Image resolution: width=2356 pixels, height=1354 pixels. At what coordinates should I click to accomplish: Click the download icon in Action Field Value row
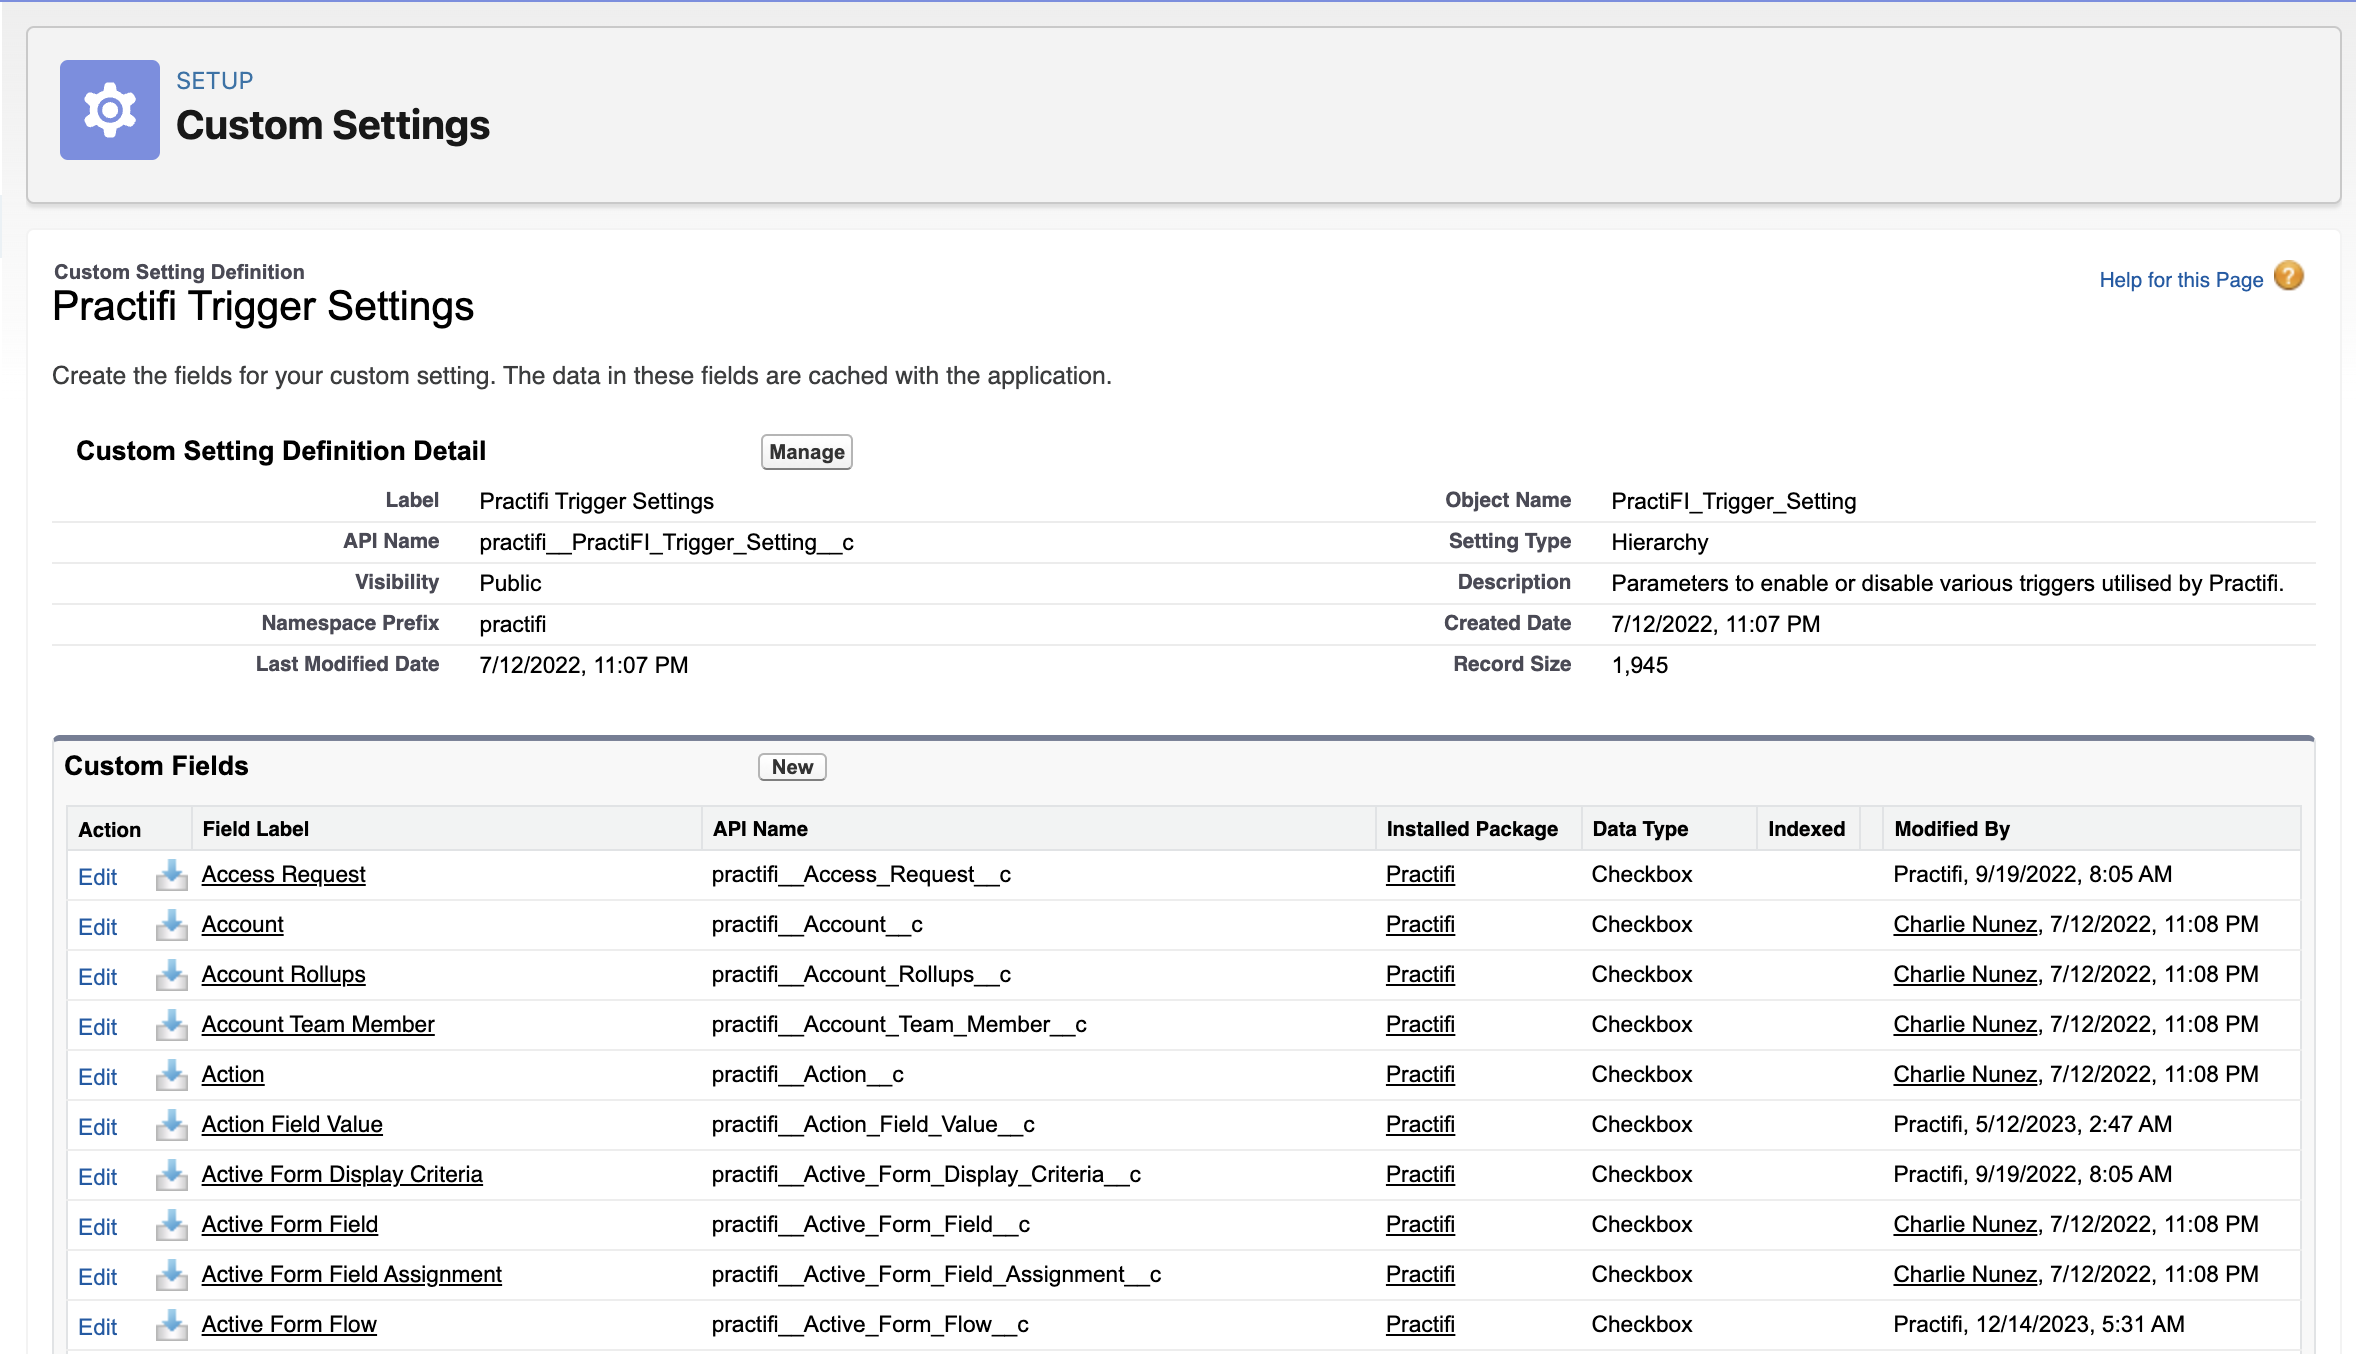(x=171, y=1125)
